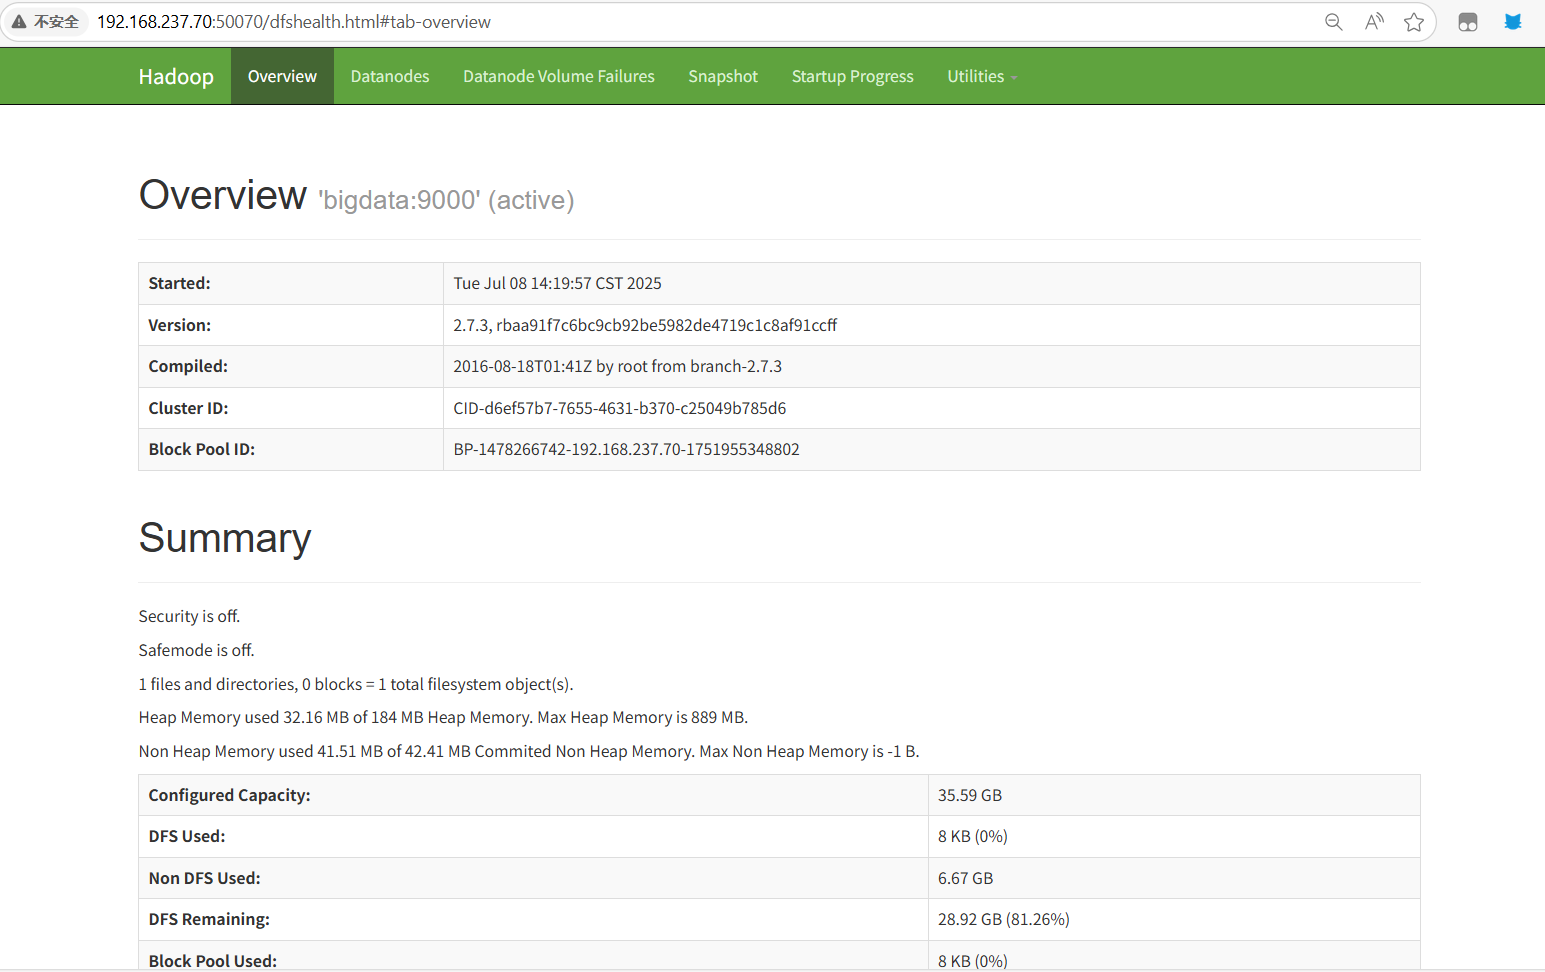Activate the read aloud icon
Screen dimensions: 1545x972
tap(1374, 21)
